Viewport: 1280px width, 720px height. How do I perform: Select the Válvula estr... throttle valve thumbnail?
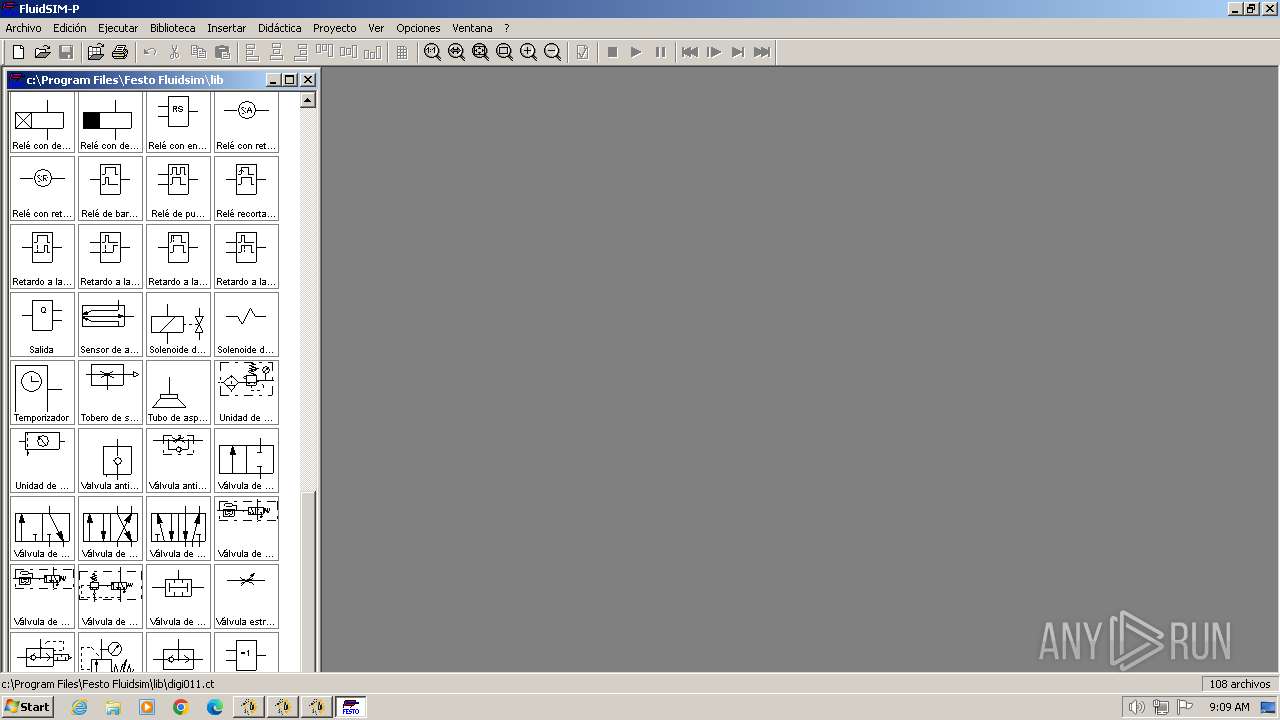[246, 596]
